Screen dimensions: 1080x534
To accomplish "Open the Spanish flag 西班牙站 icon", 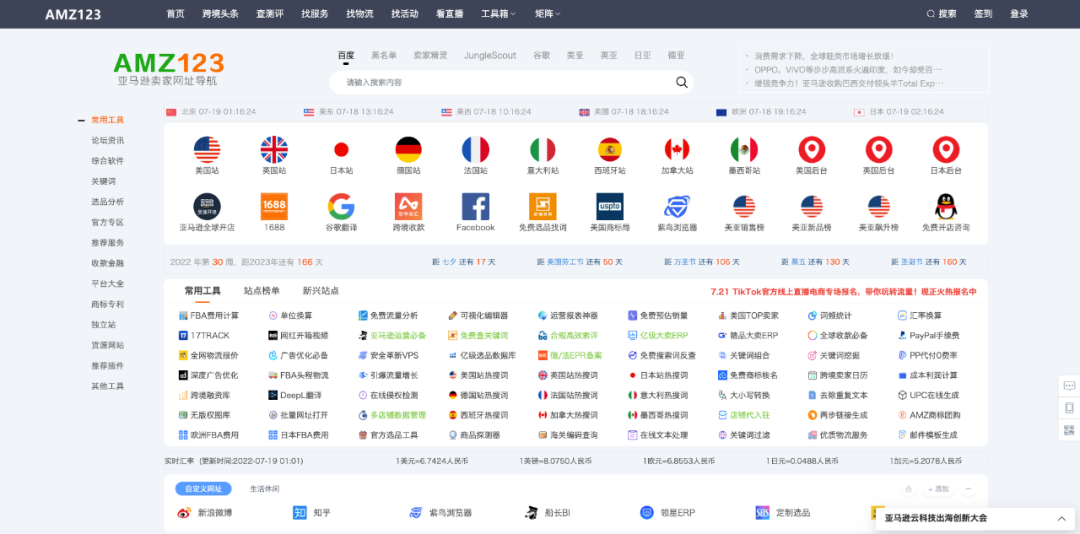I will 610,150.
